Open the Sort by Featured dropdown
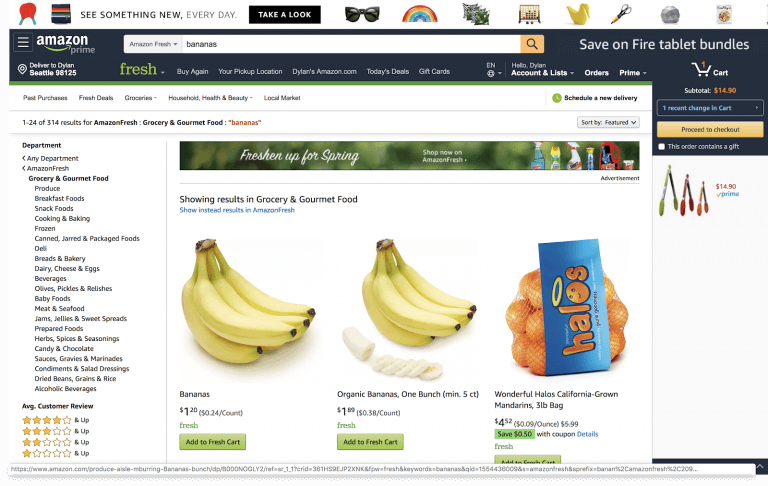This screenshot has height=486, width=768. click(608, 122)
